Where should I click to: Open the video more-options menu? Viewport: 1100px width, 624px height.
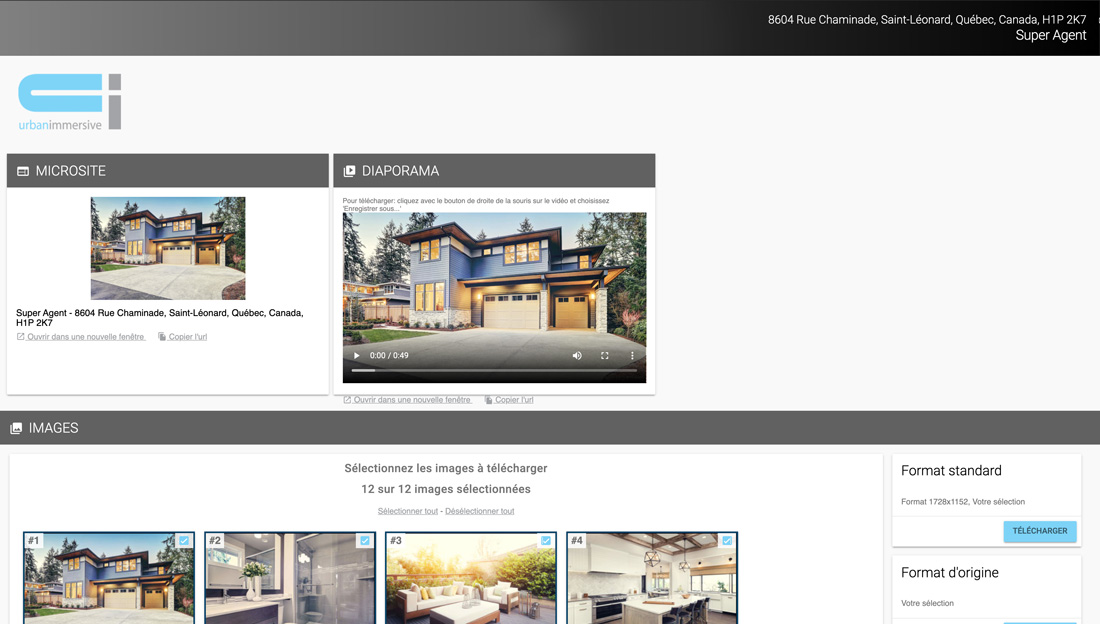632,356
